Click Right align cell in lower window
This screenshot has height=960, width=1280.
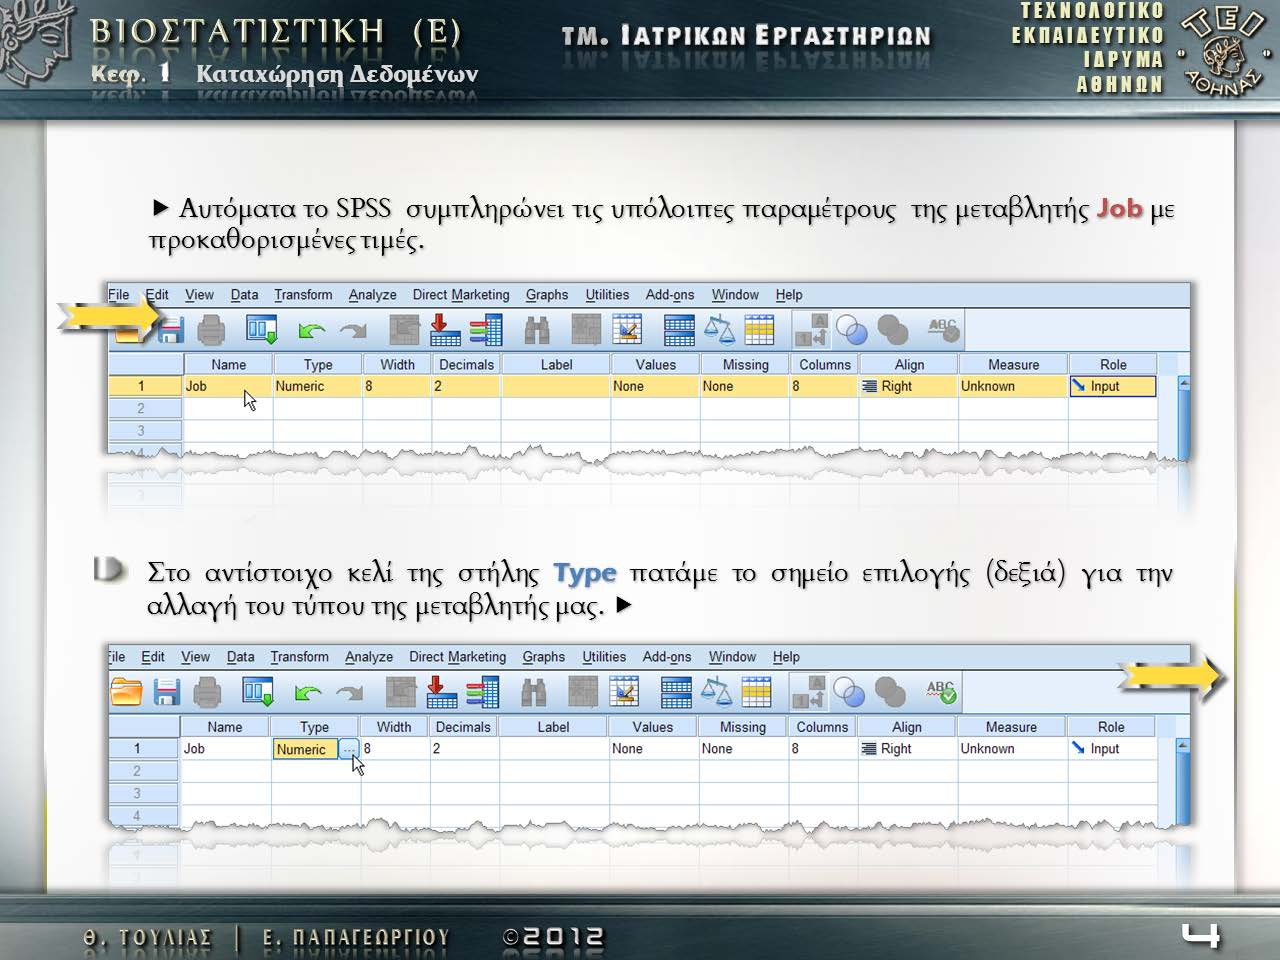(x=906, y=749)
